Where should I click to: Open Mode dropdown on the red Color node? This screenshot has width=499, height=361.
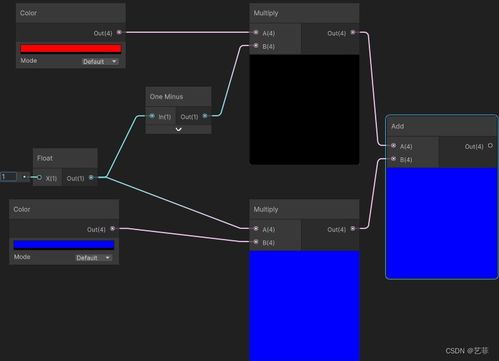click(100, 61)
